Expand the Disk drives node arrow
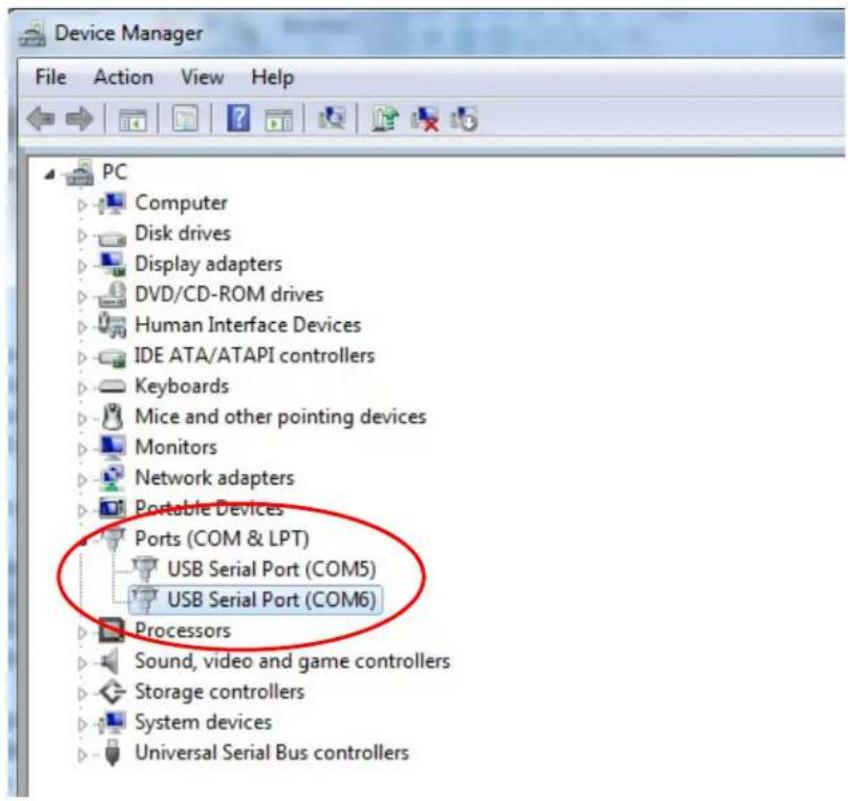The height and width of the screenshot is (801, 848). pyautogui.click(x=82, y=235)
